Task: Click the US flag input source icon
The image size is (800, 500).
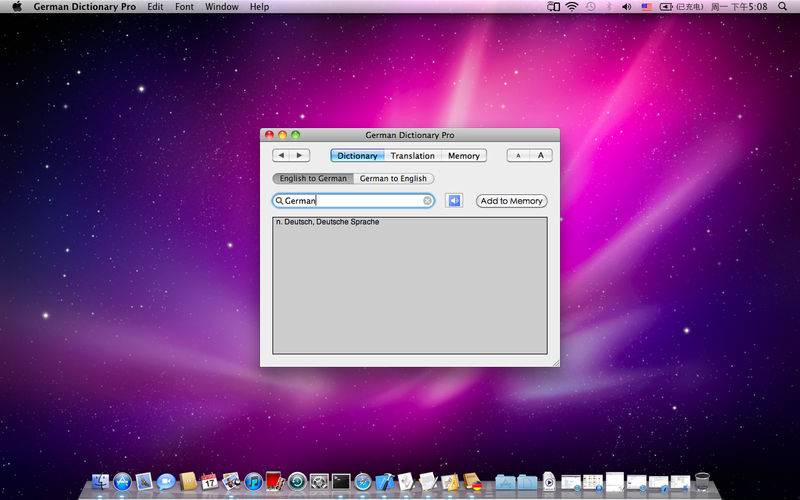Action: click(646, 7)
